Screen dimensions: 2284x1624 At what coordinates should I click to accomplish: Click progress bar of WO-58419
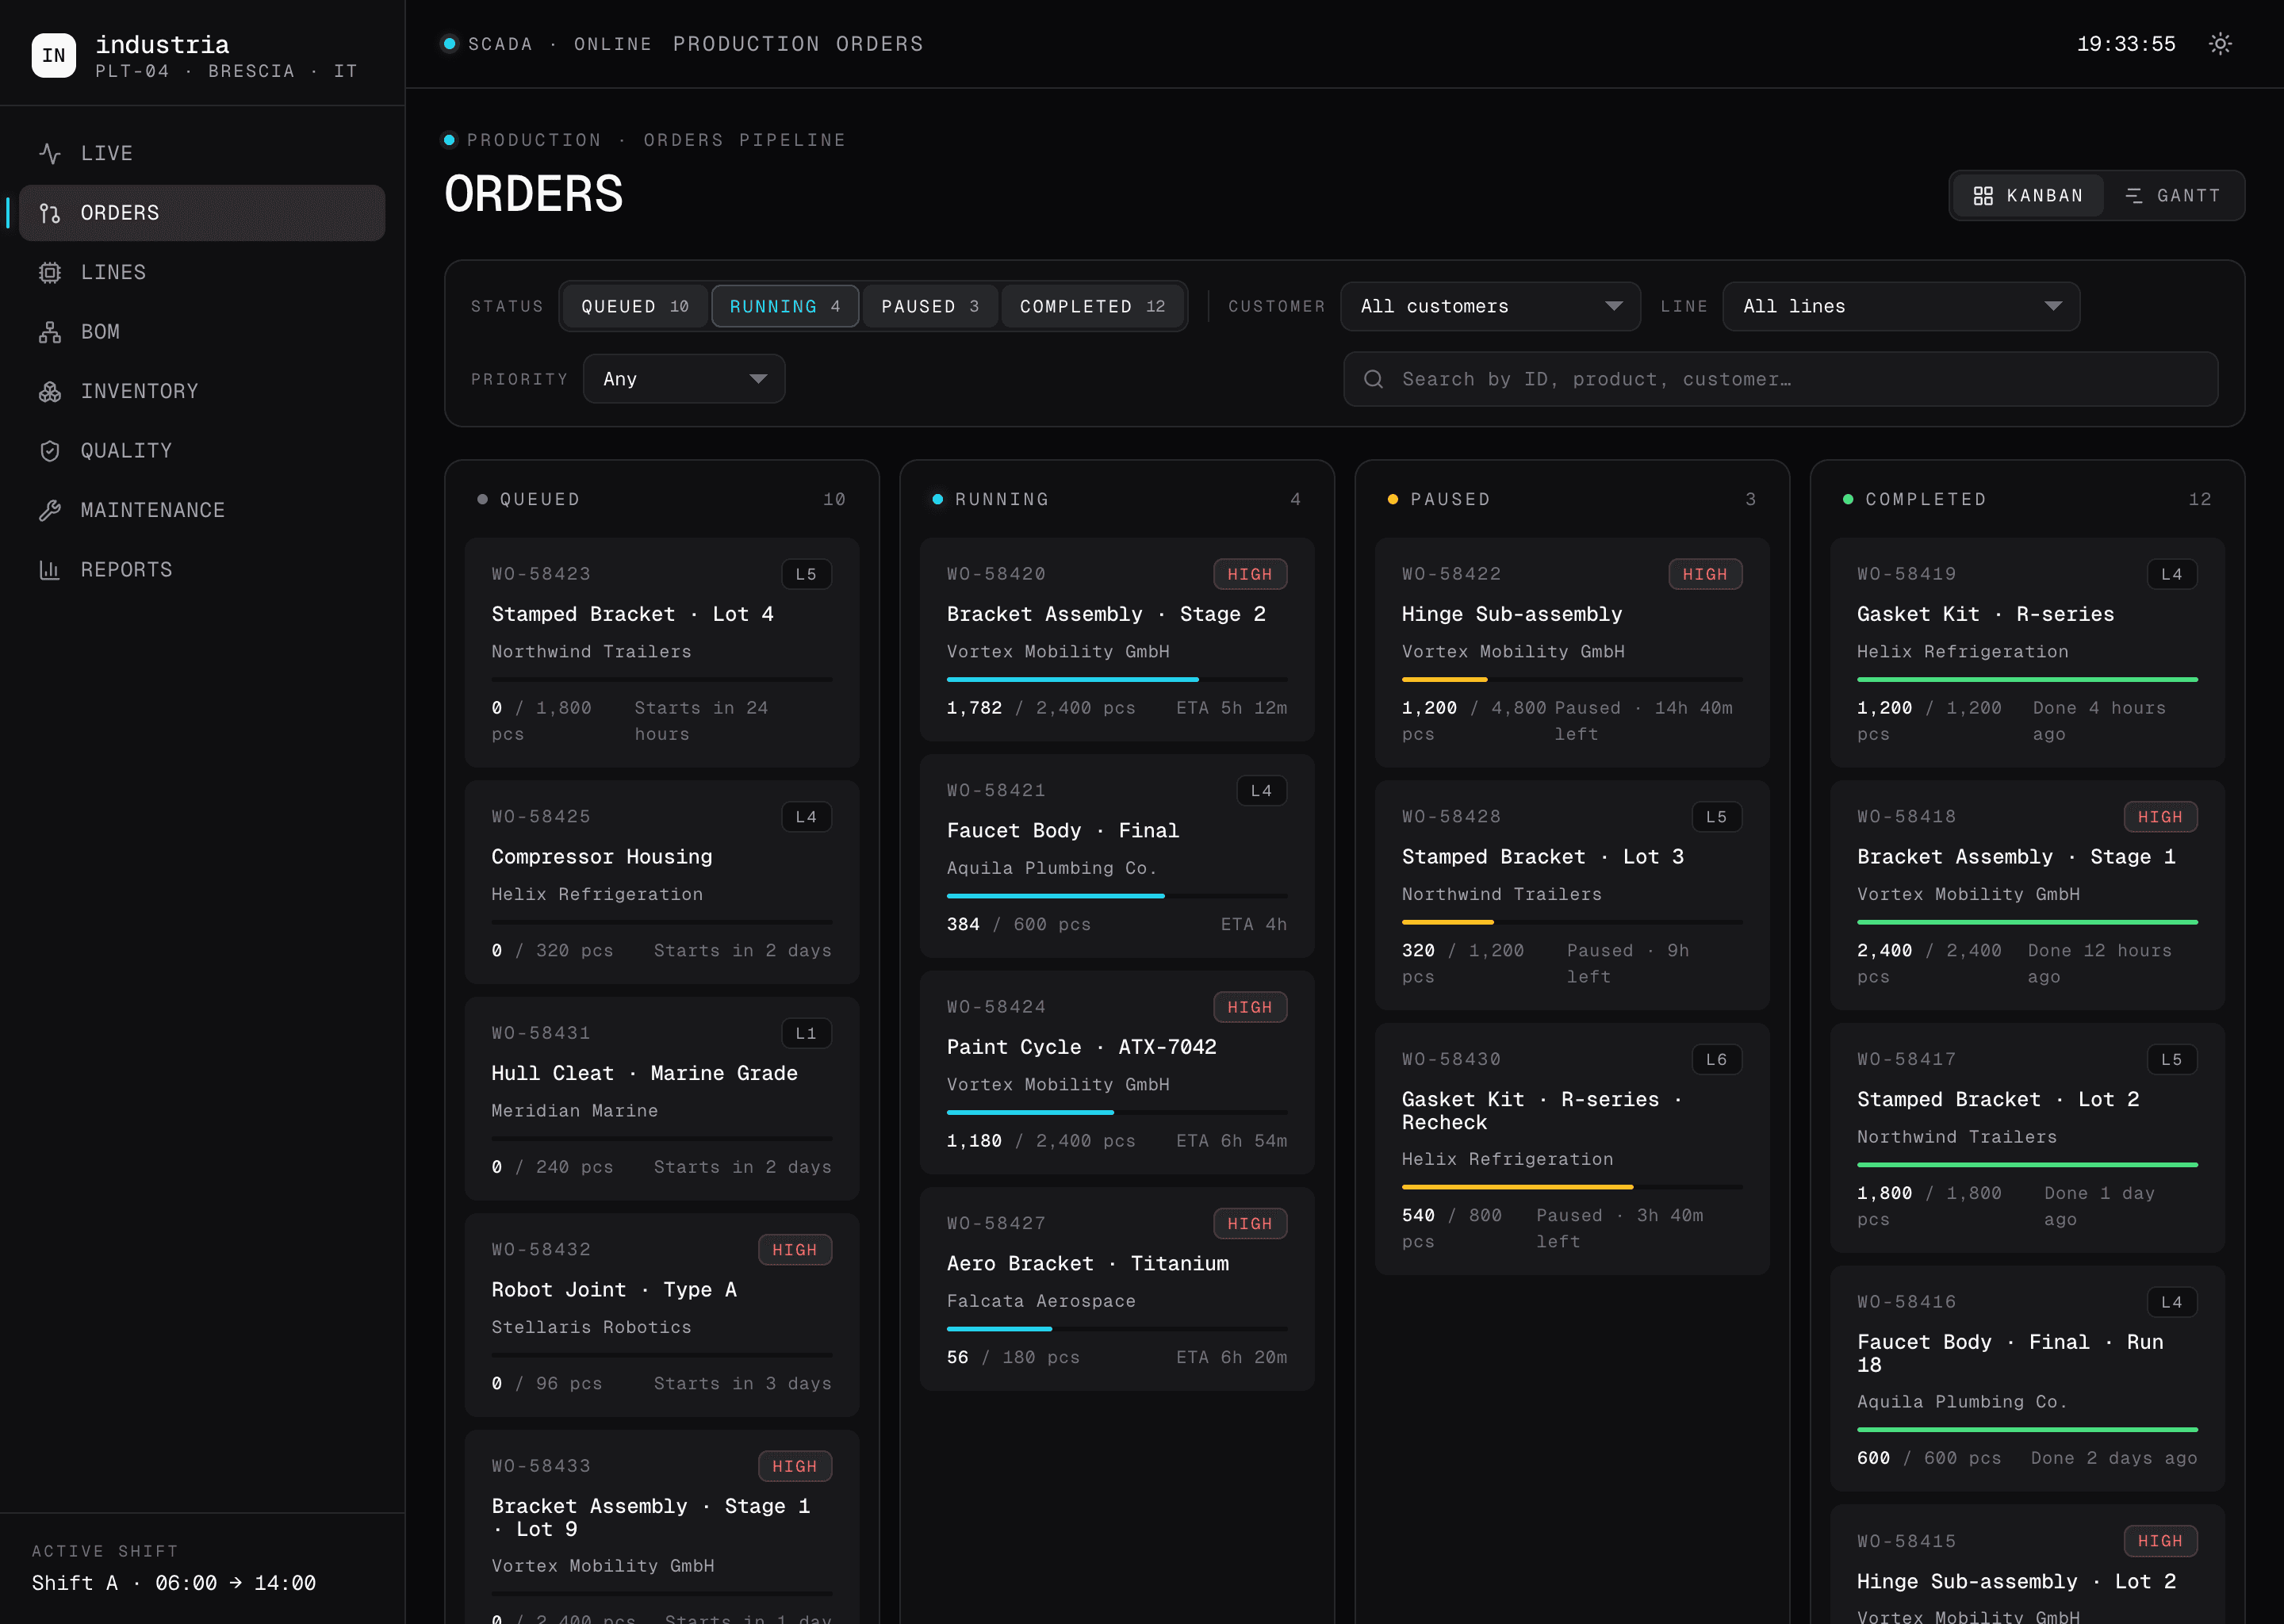pos(2027,680)
